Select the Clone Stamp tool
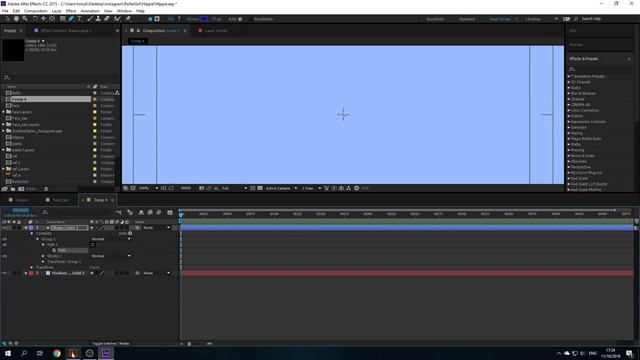640x360 pixels. 98,19
